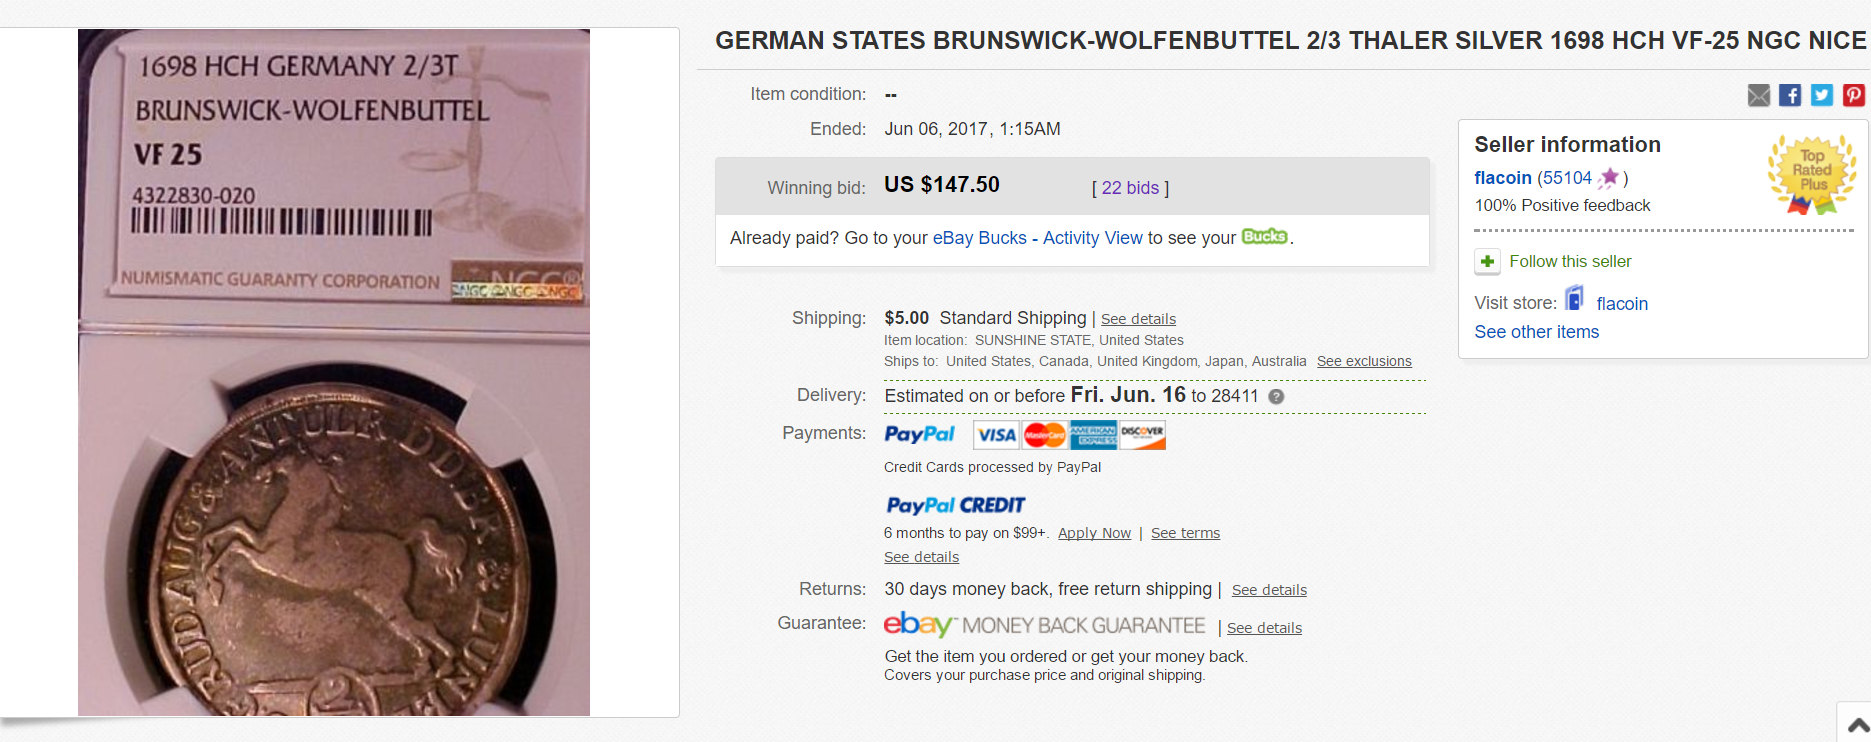Click See exclusions link

tap(1364, 361)
